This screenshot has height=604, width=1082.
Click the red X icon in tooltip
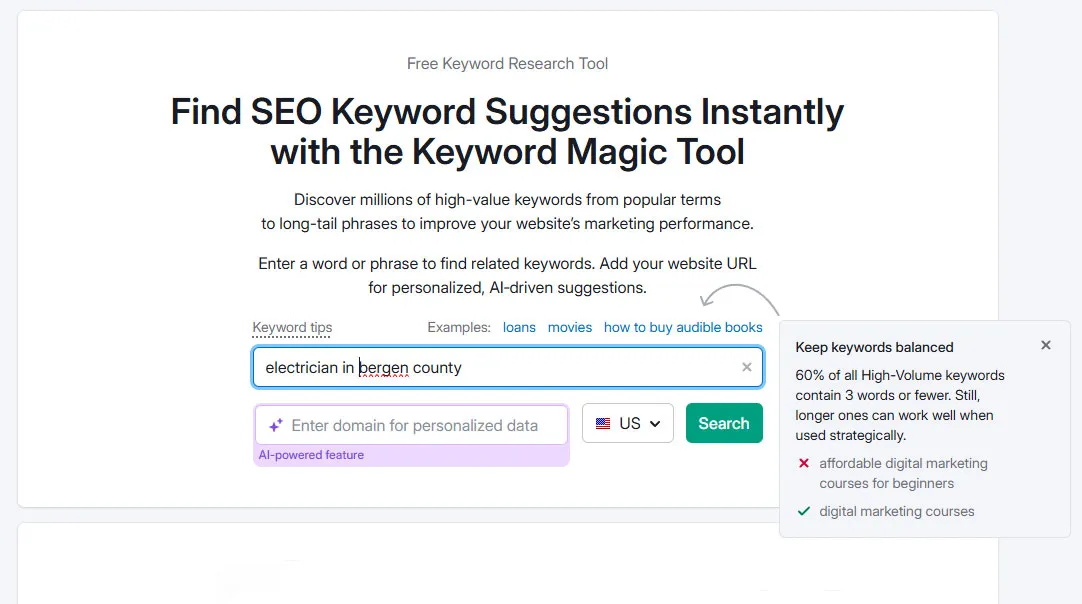point(804,463)
